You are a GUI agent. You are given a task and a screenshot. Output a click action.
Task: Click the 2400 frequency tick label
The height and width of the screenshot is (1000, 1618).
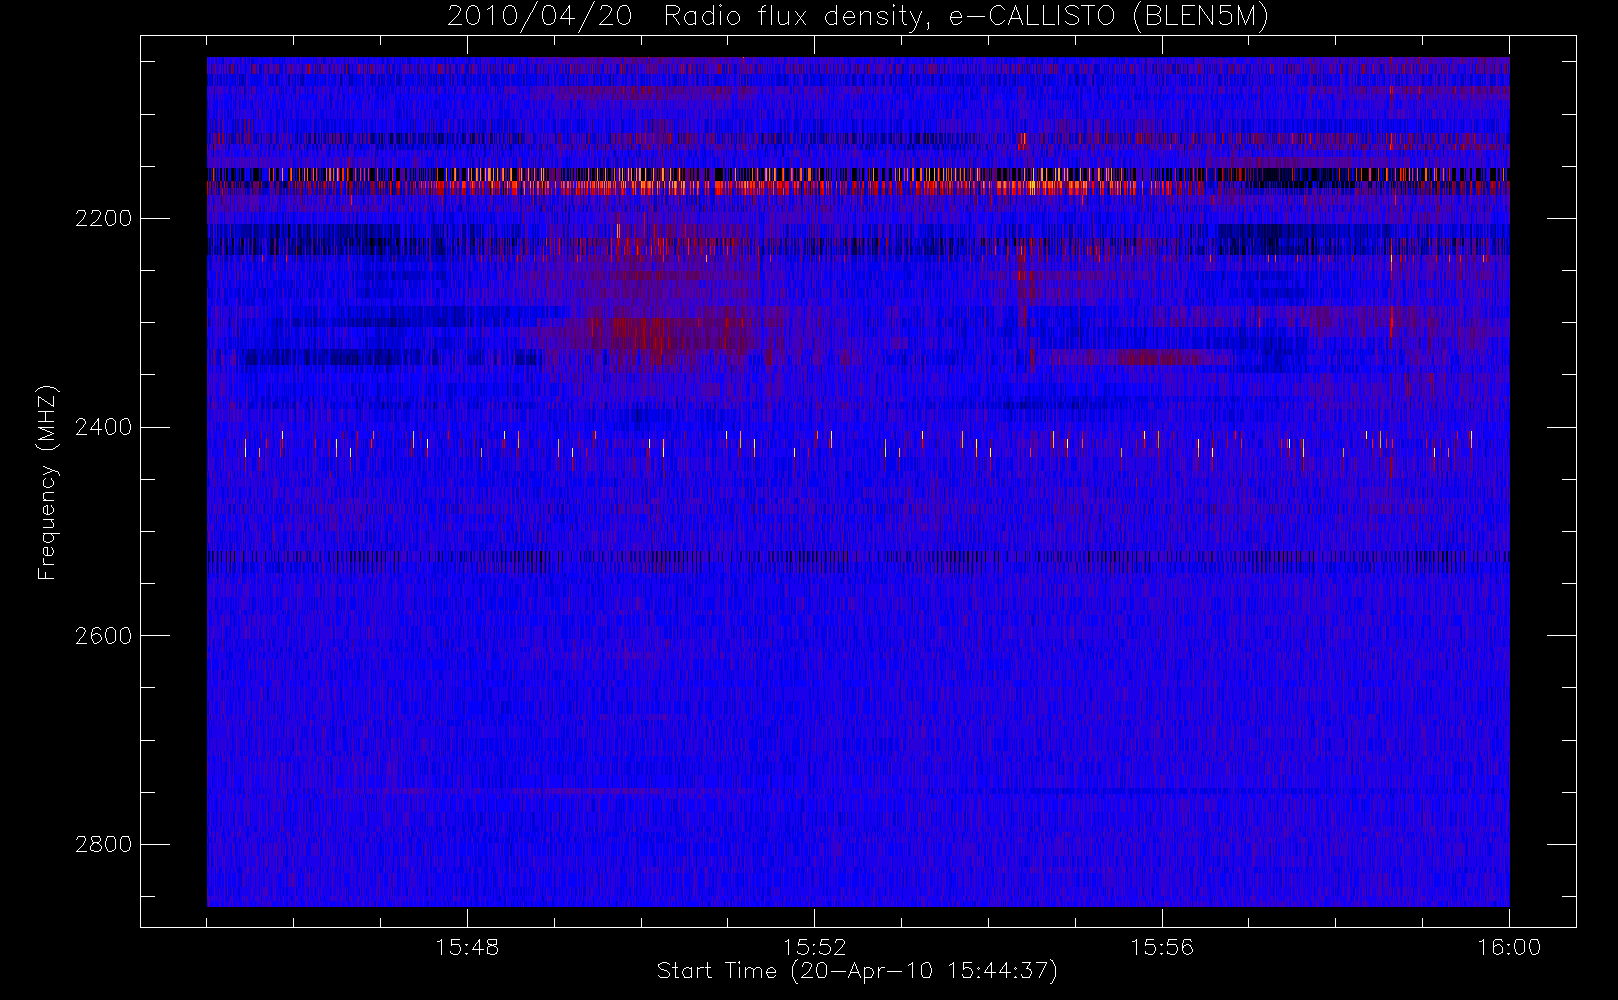(103, 428)
